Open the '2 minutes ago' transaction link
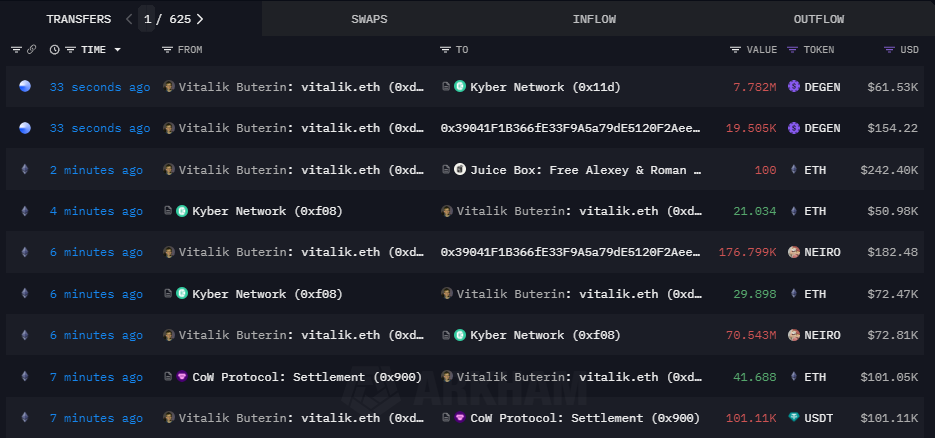 click(x=96, y=170)
